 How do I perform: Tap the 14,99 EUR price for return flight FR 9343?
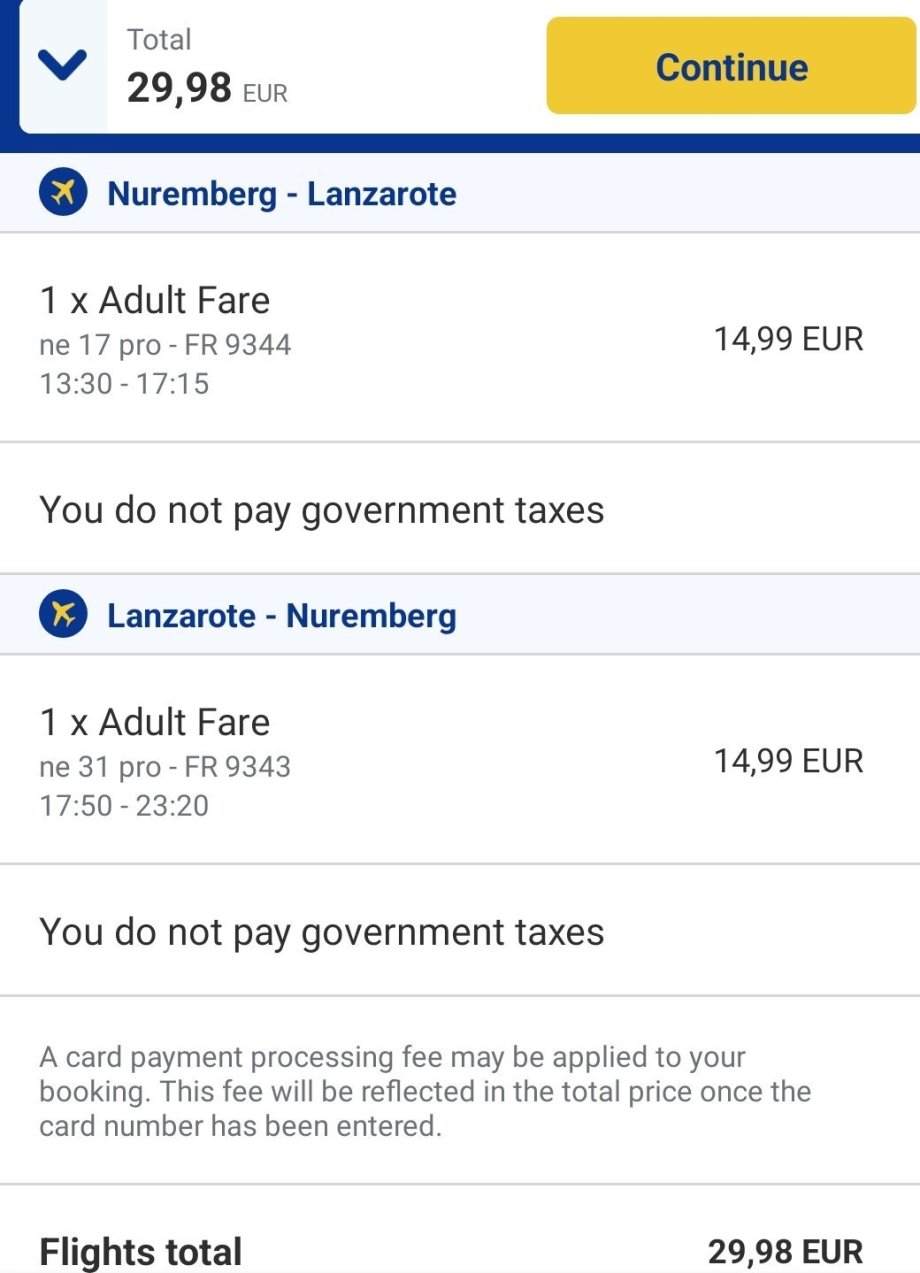[788, 761]
